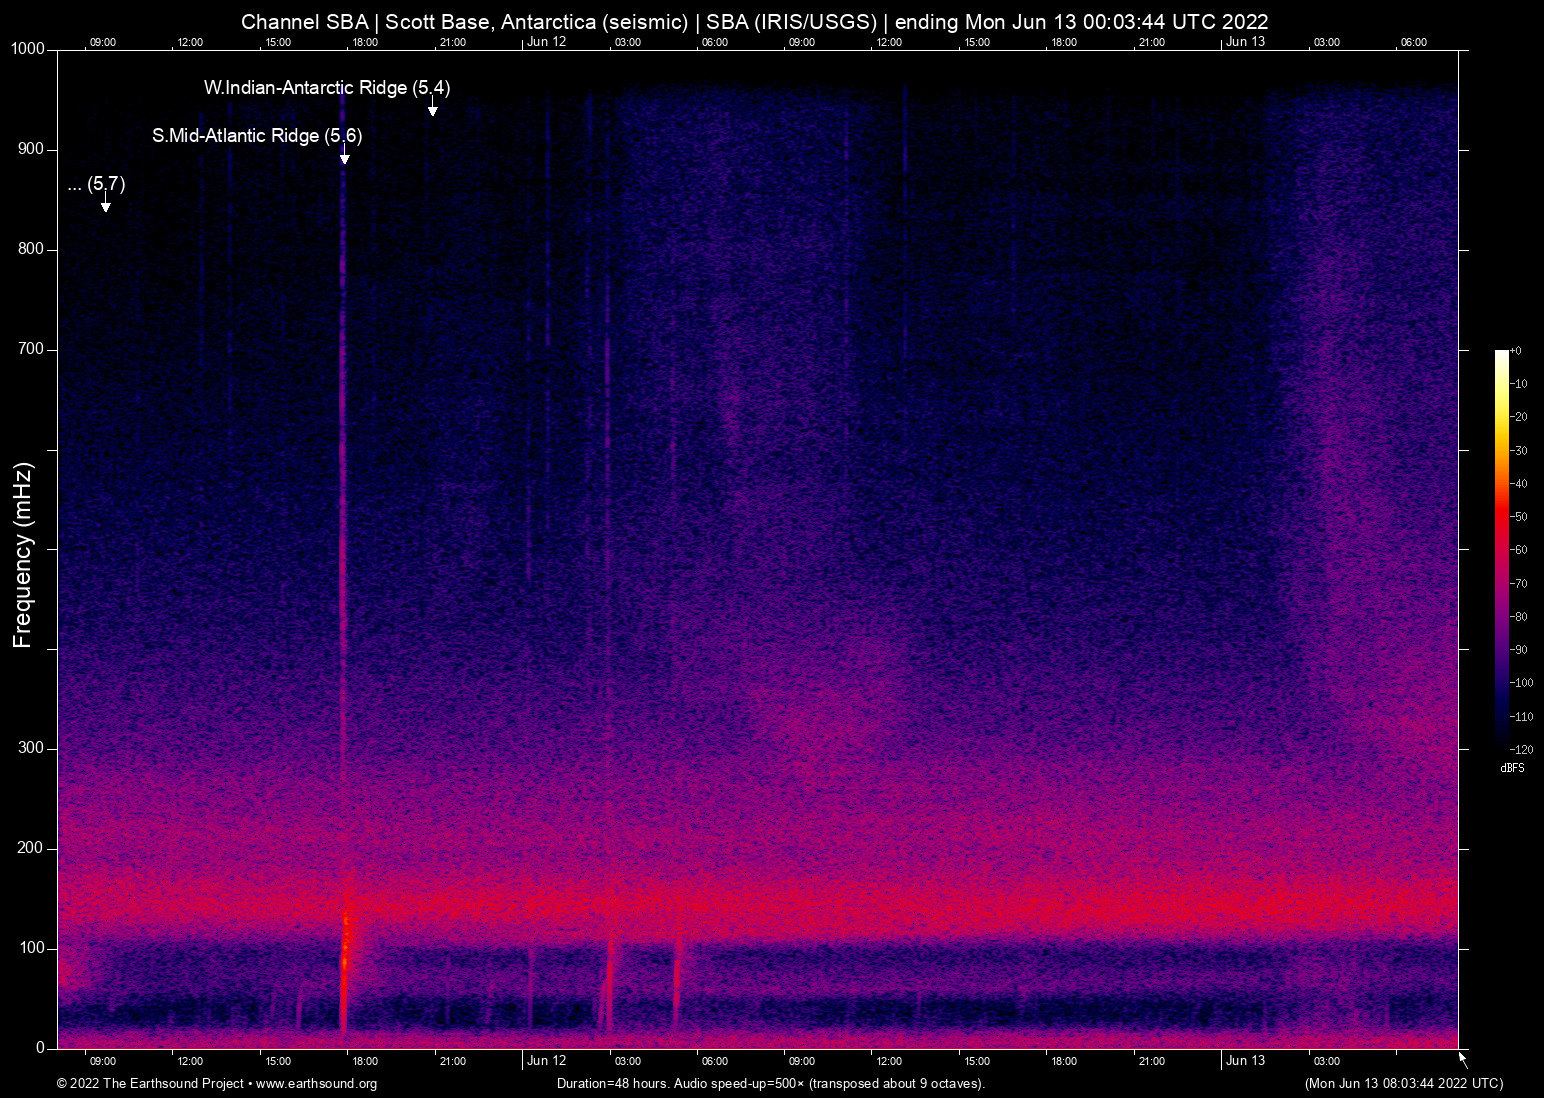The height and width of the screenshot is (1098, 1544).
Task: Click the end-time arrow at bottom-right plot corner
Action: point(1462,1058)
